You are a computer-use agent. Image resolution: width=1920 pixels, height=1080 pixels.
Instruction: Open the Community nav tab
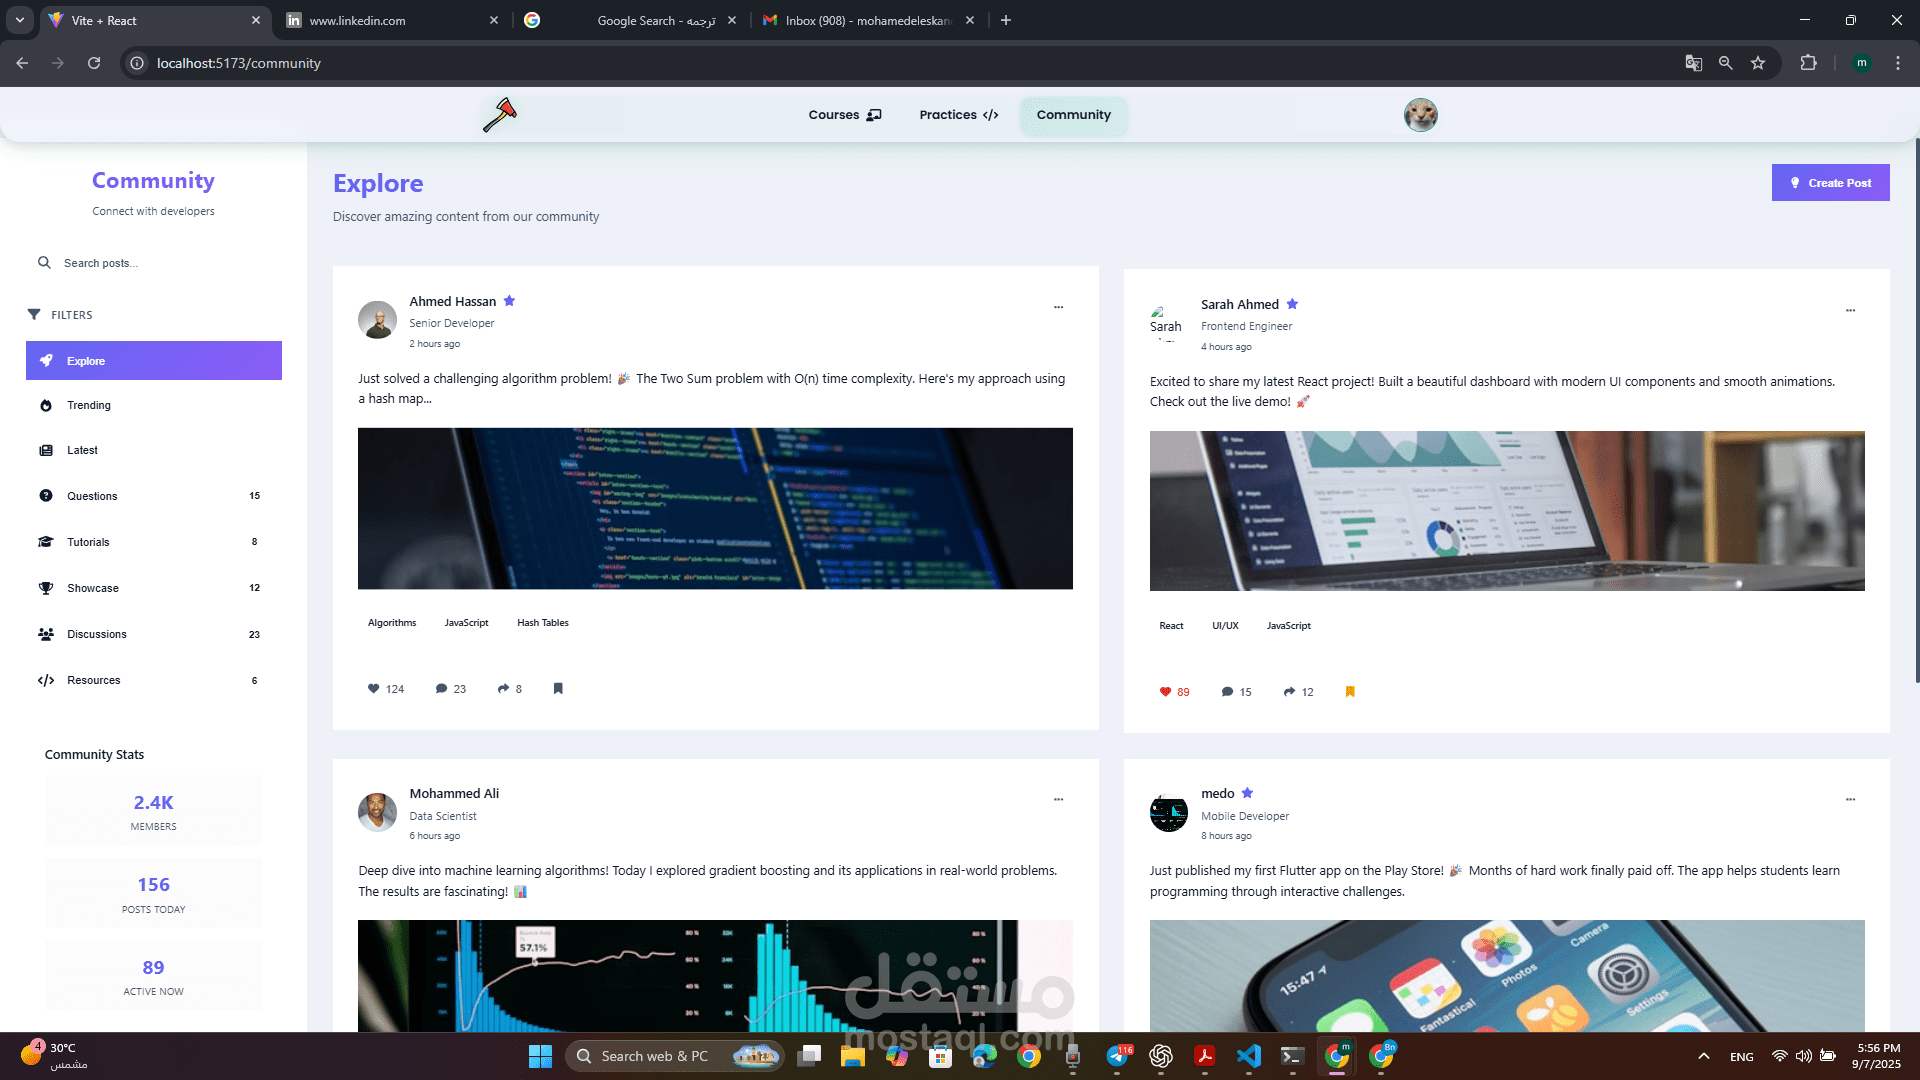click(x=1073, y=115)
